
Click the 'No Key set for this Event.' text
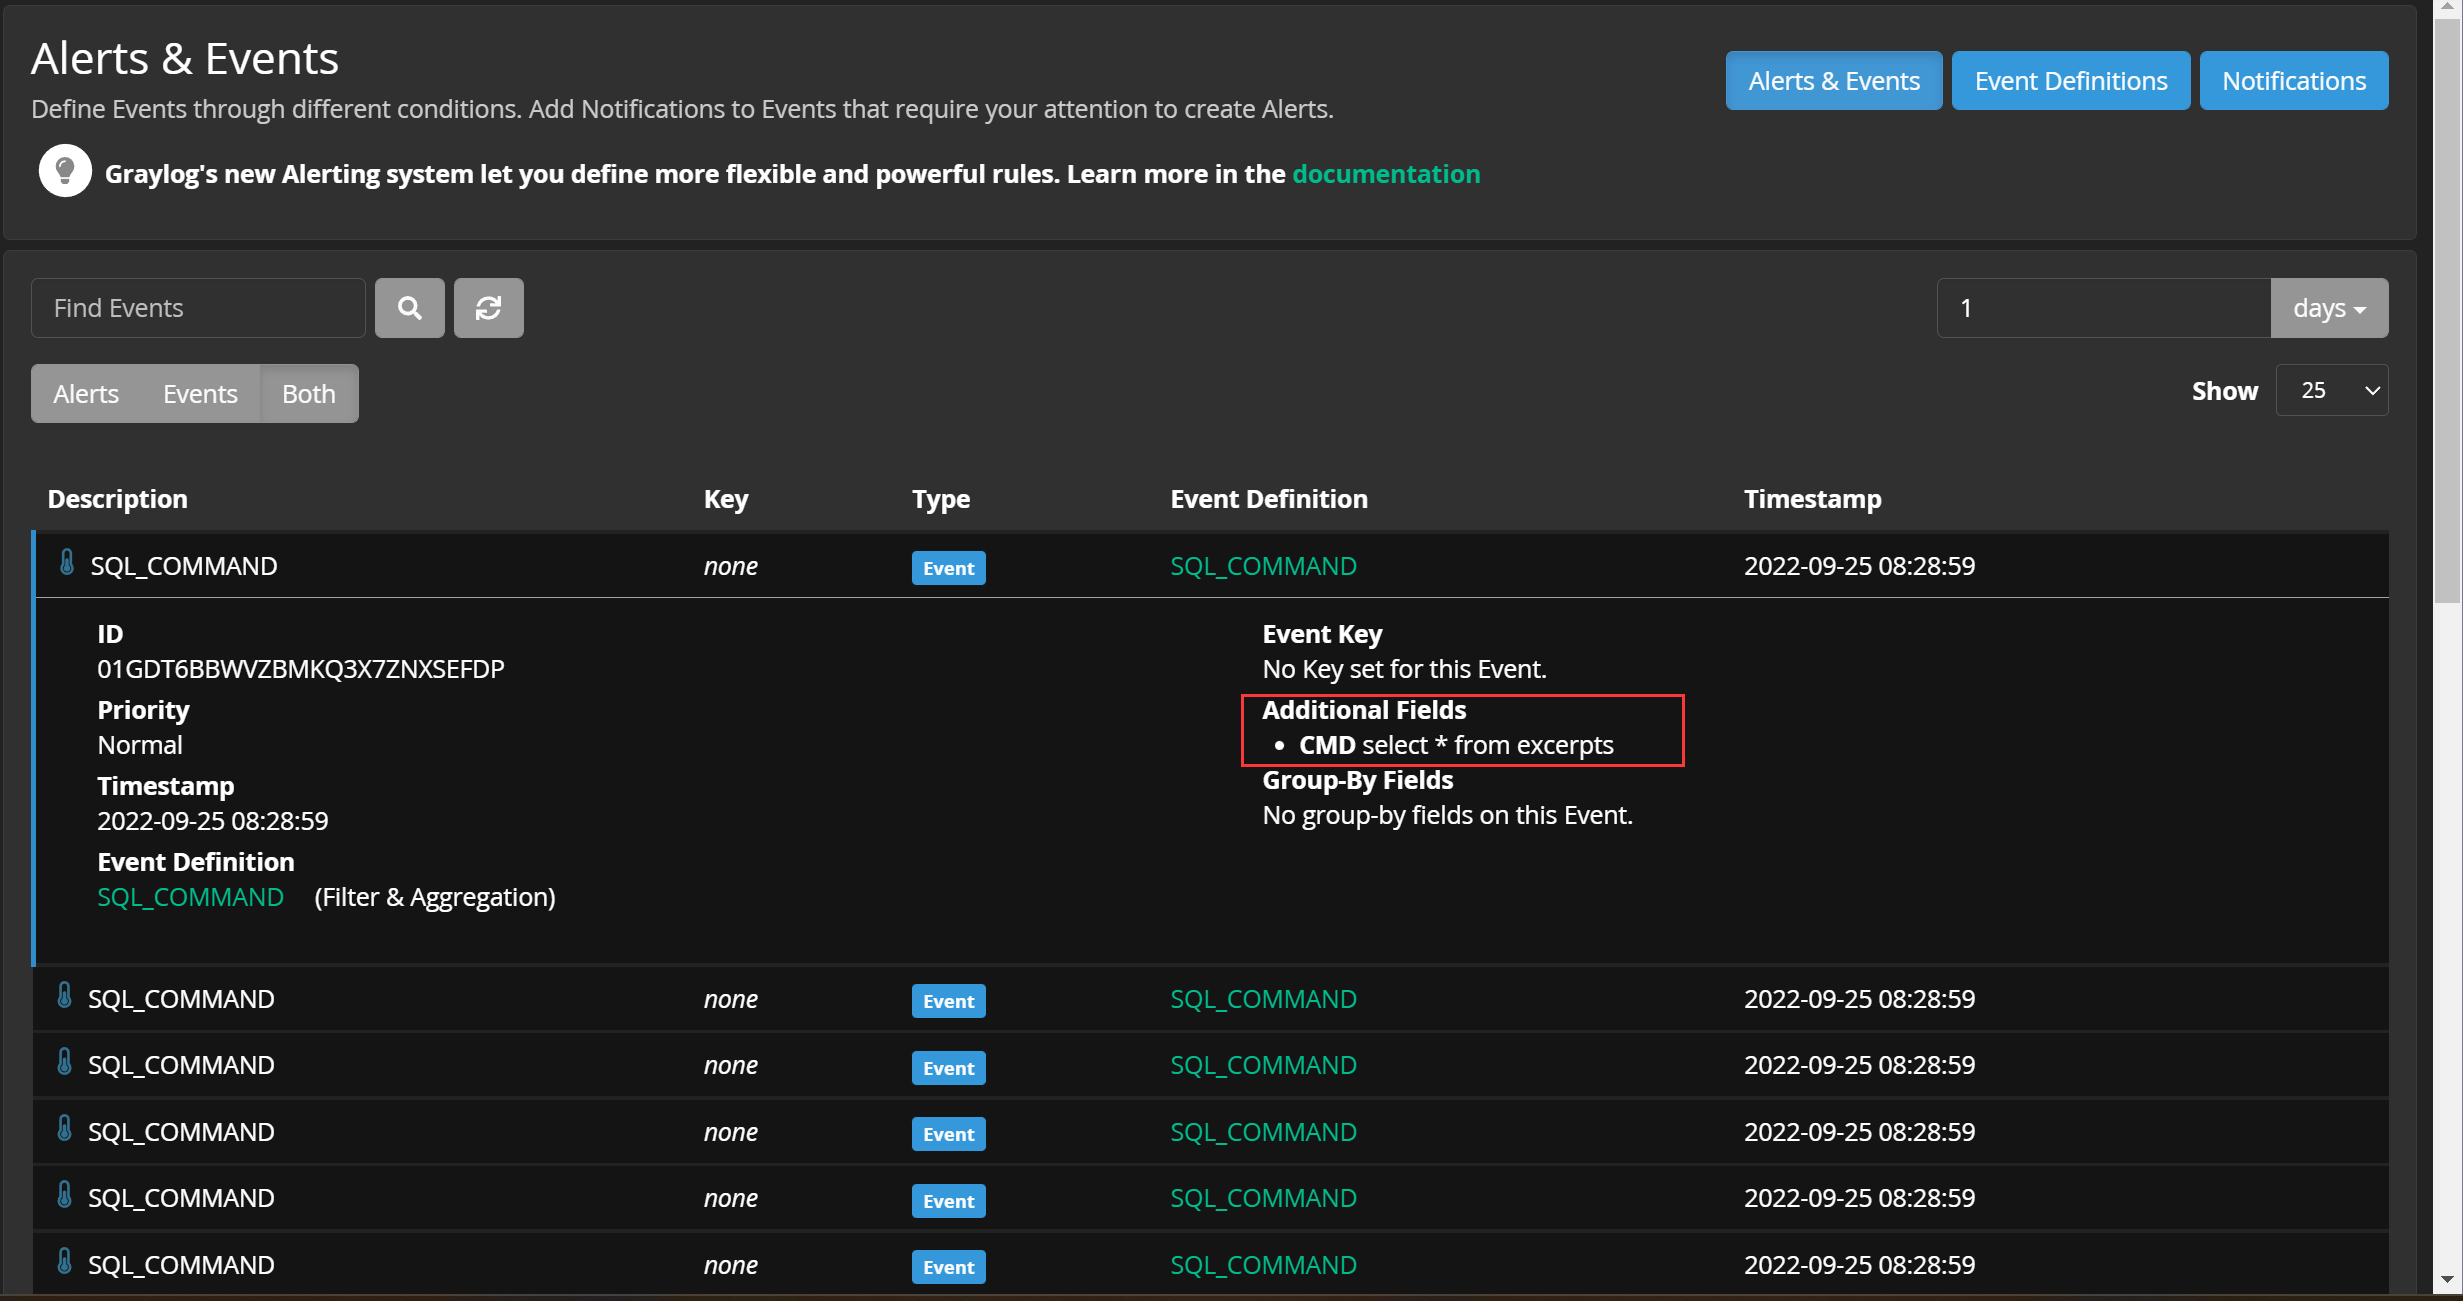1404,669
